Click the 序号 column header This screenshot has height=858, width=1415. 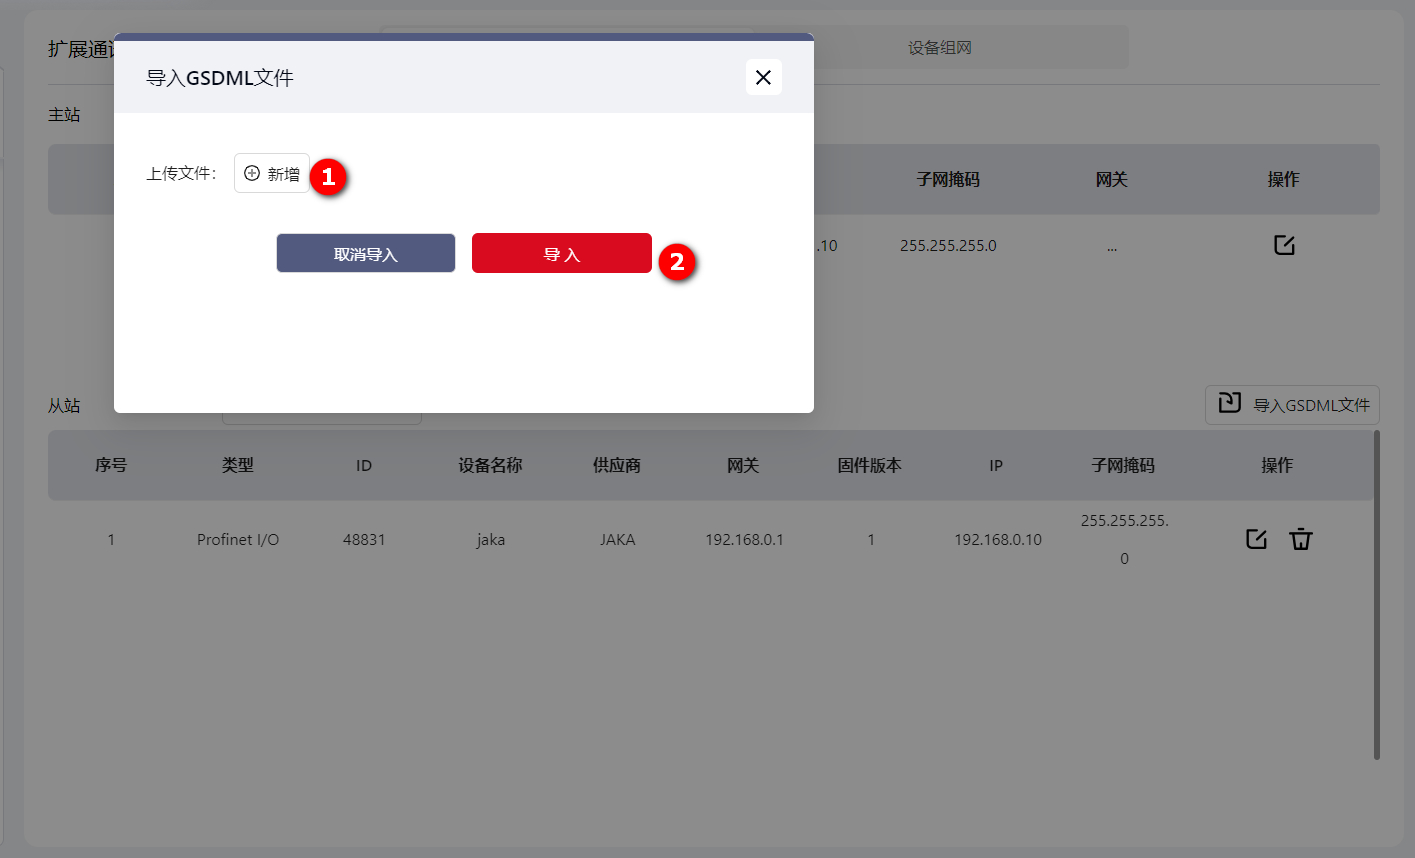(x=111, y=465)
